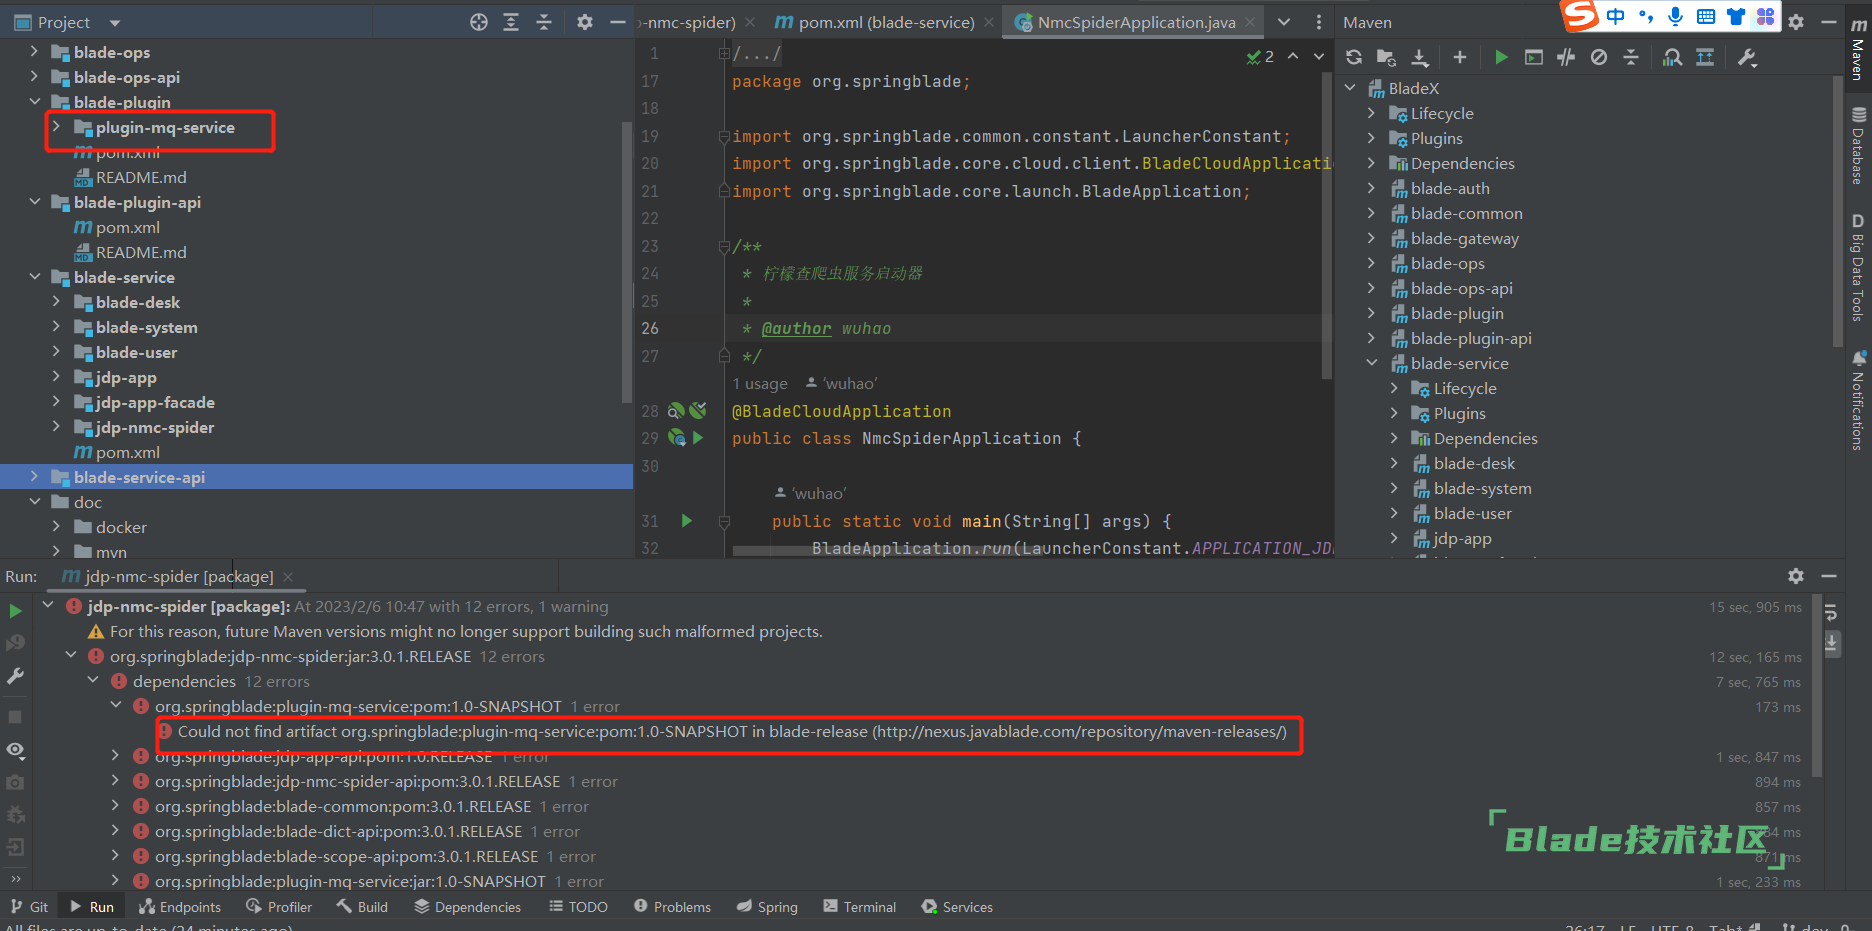Add Maven project with plus icon
The image size is (1872, 931).
coord(1460,57)
